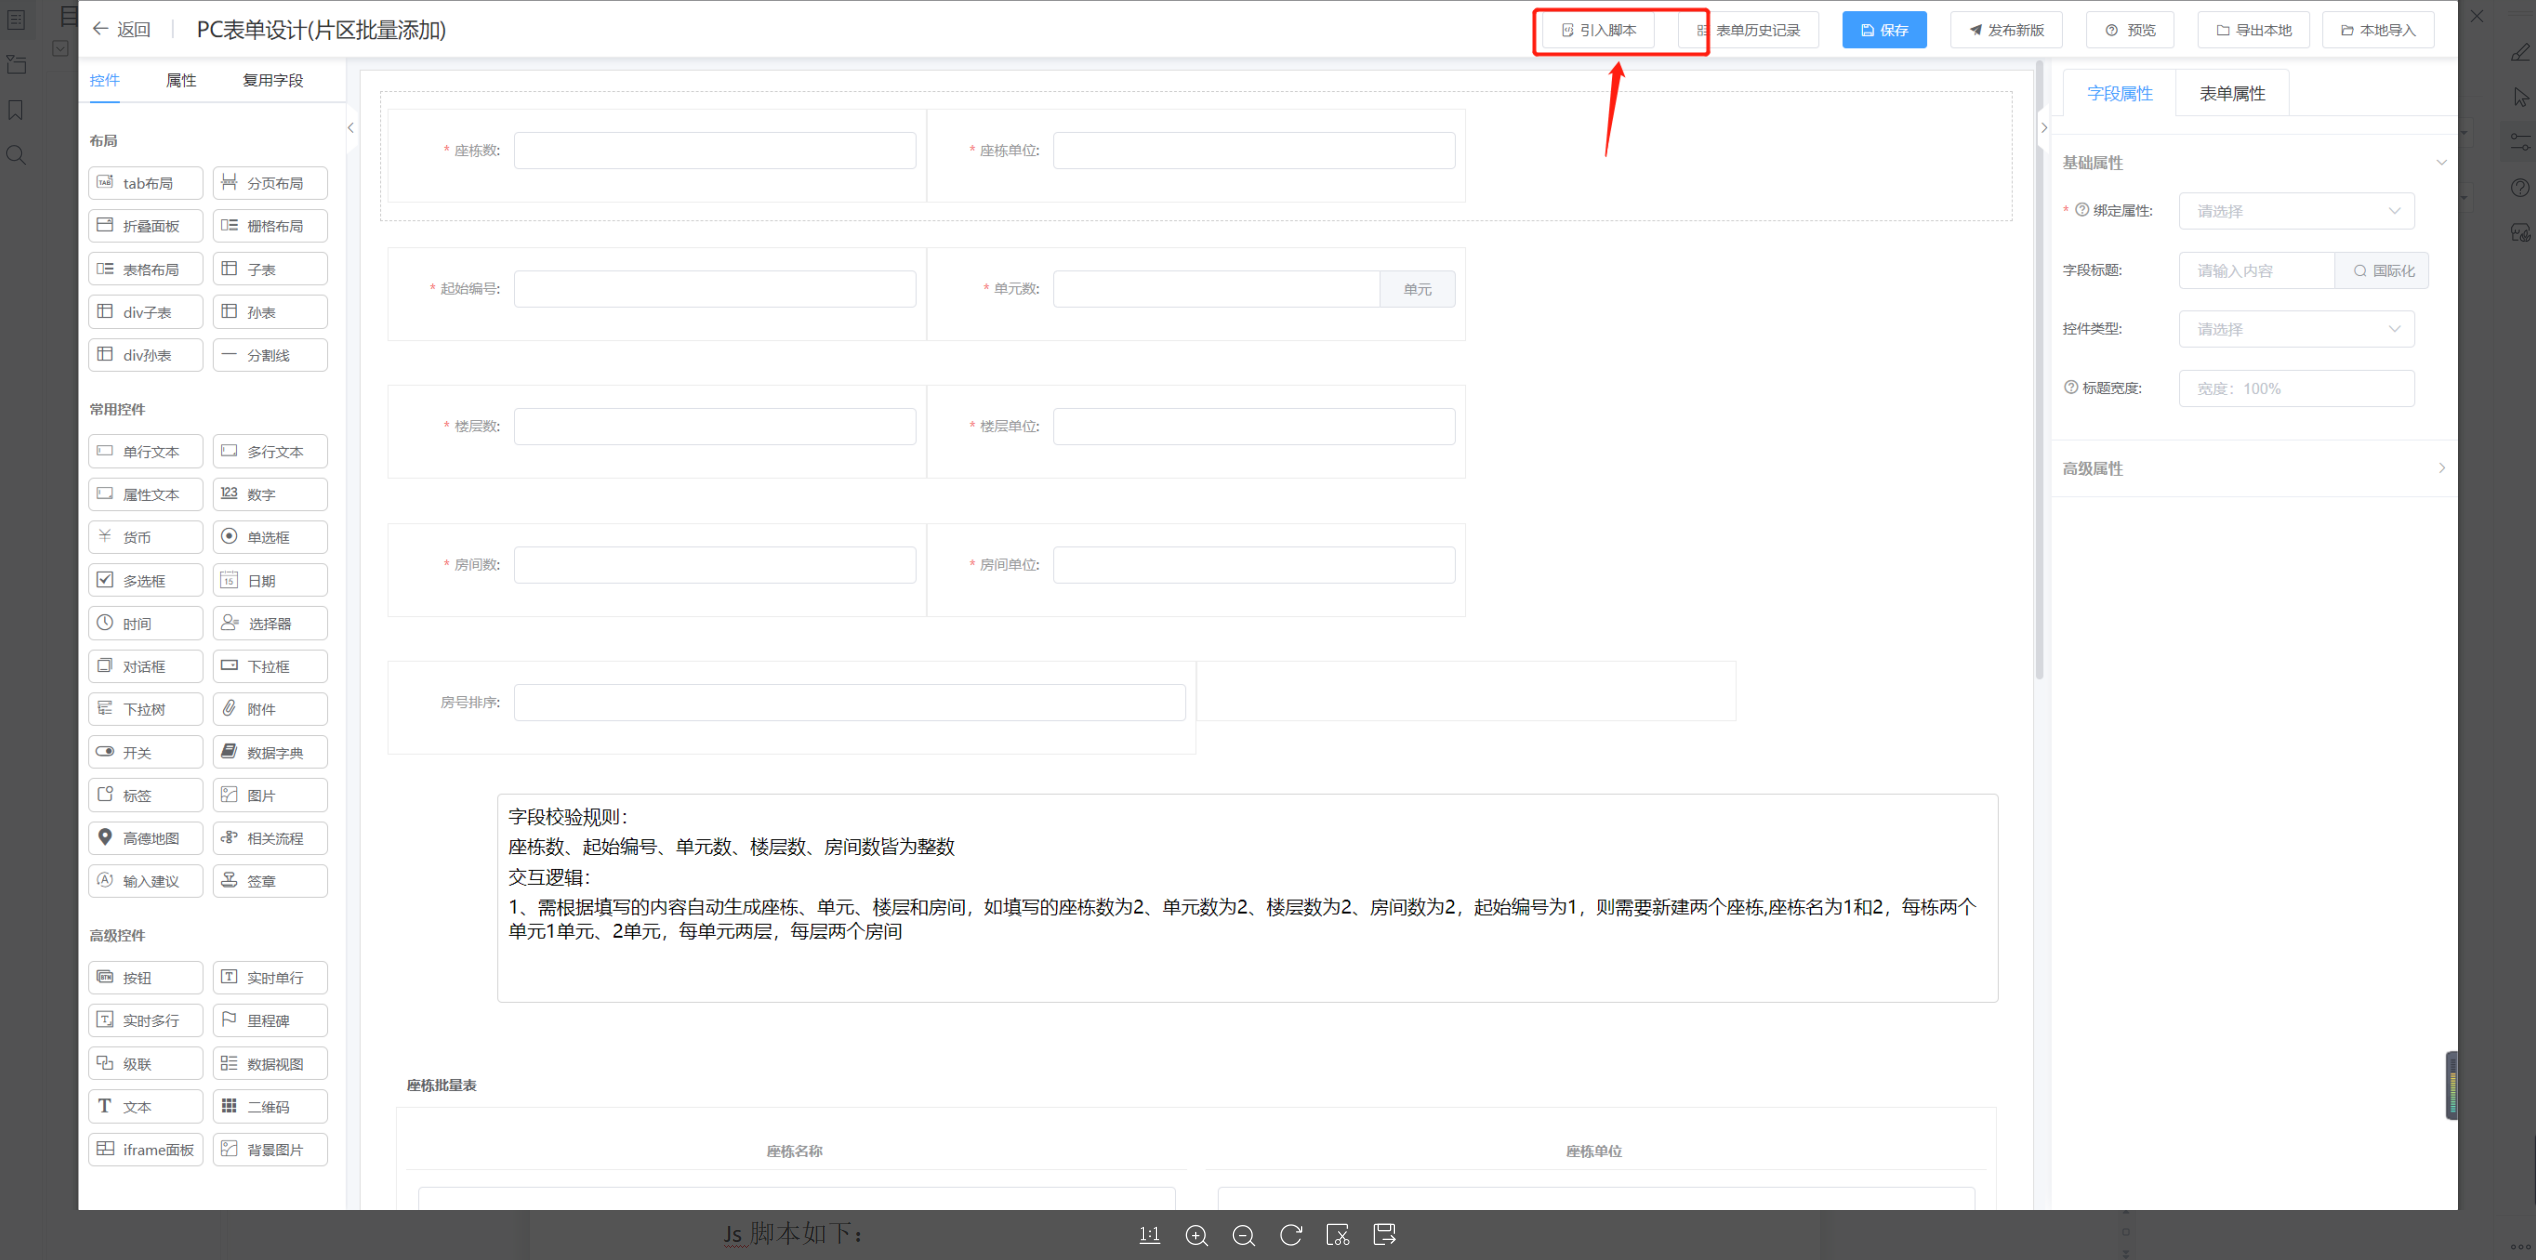Pick the 附件 attachment control
This screenshot has height=1260, width=2536.
(x=270, y=709)
